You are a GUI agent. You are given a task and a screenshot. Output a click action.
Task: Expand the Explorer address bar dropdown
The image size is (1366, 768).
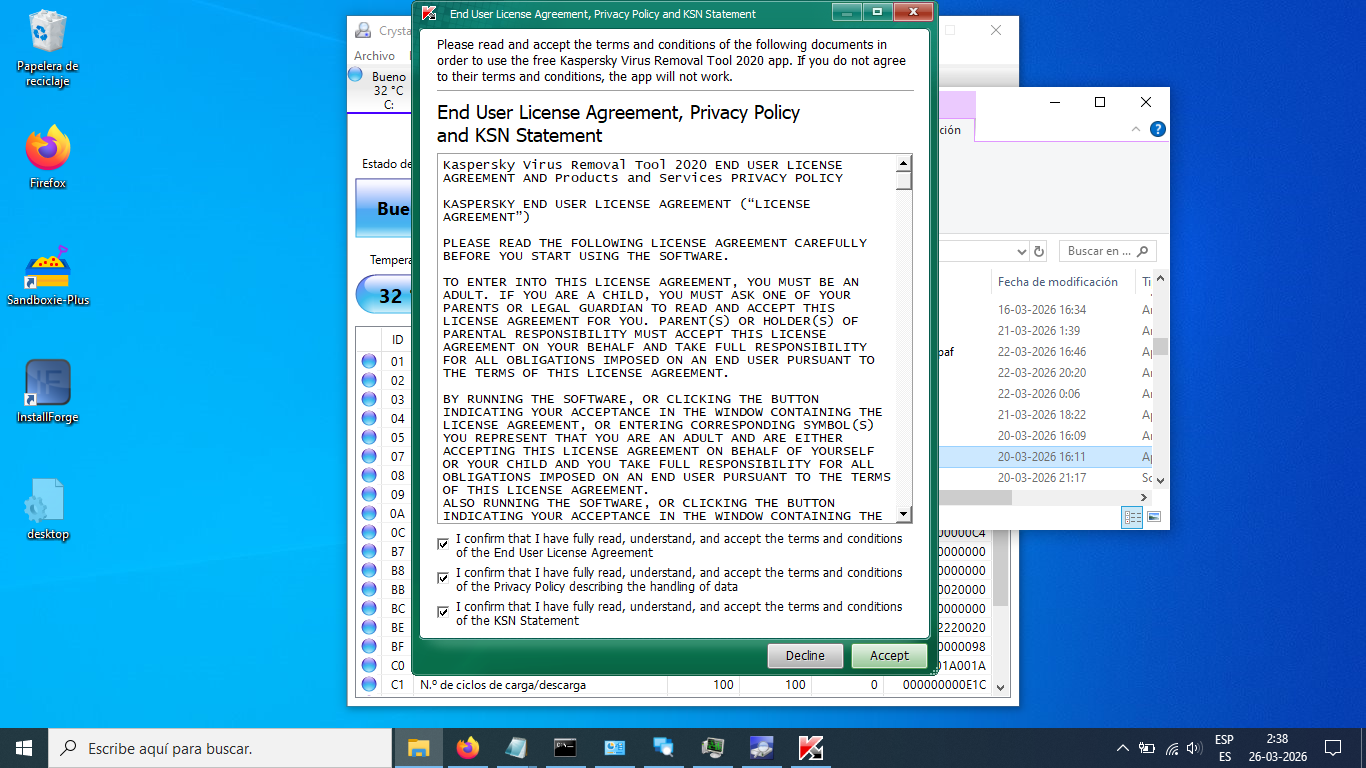point(1021,252)
